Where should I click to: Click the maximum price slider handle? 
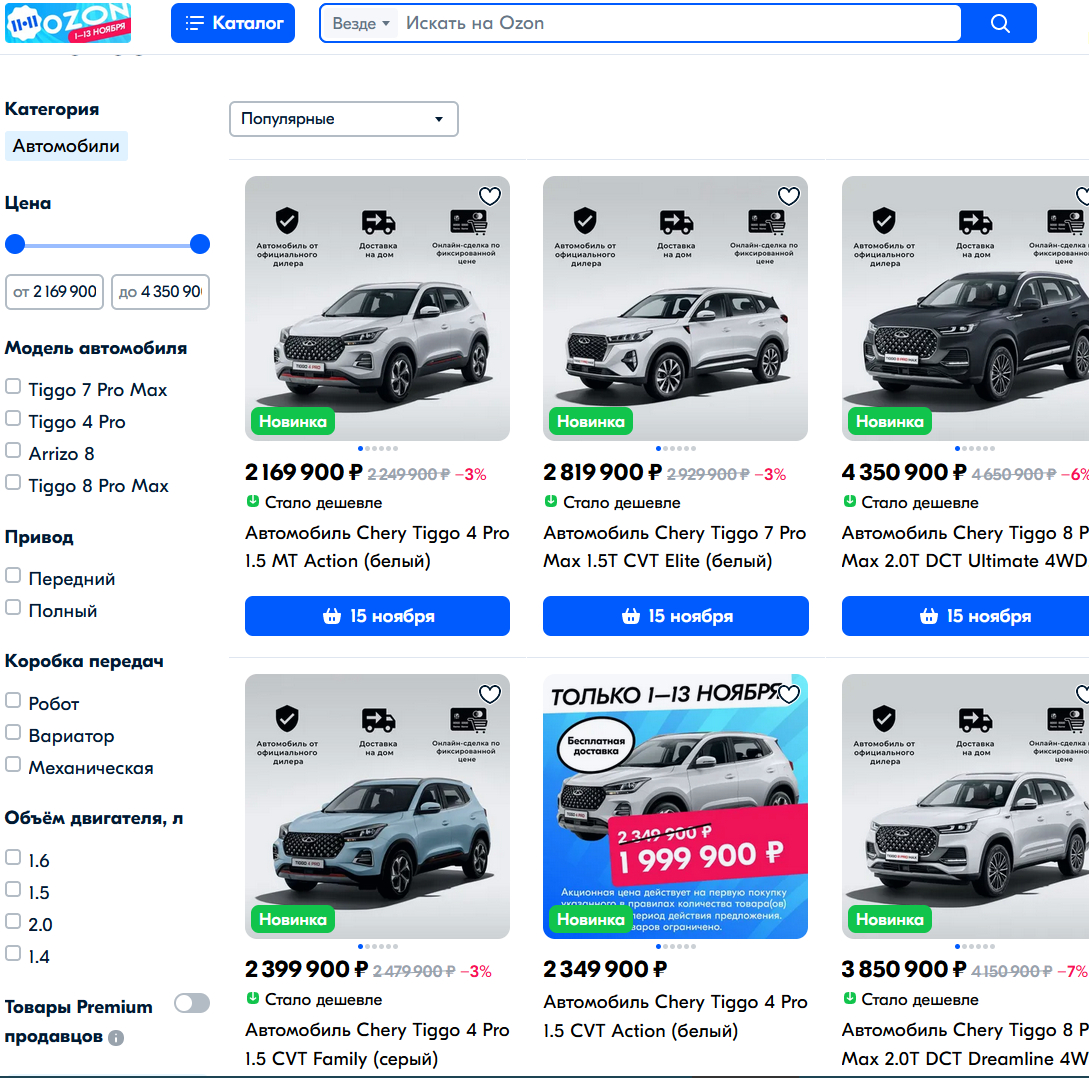tap(200, 244)
